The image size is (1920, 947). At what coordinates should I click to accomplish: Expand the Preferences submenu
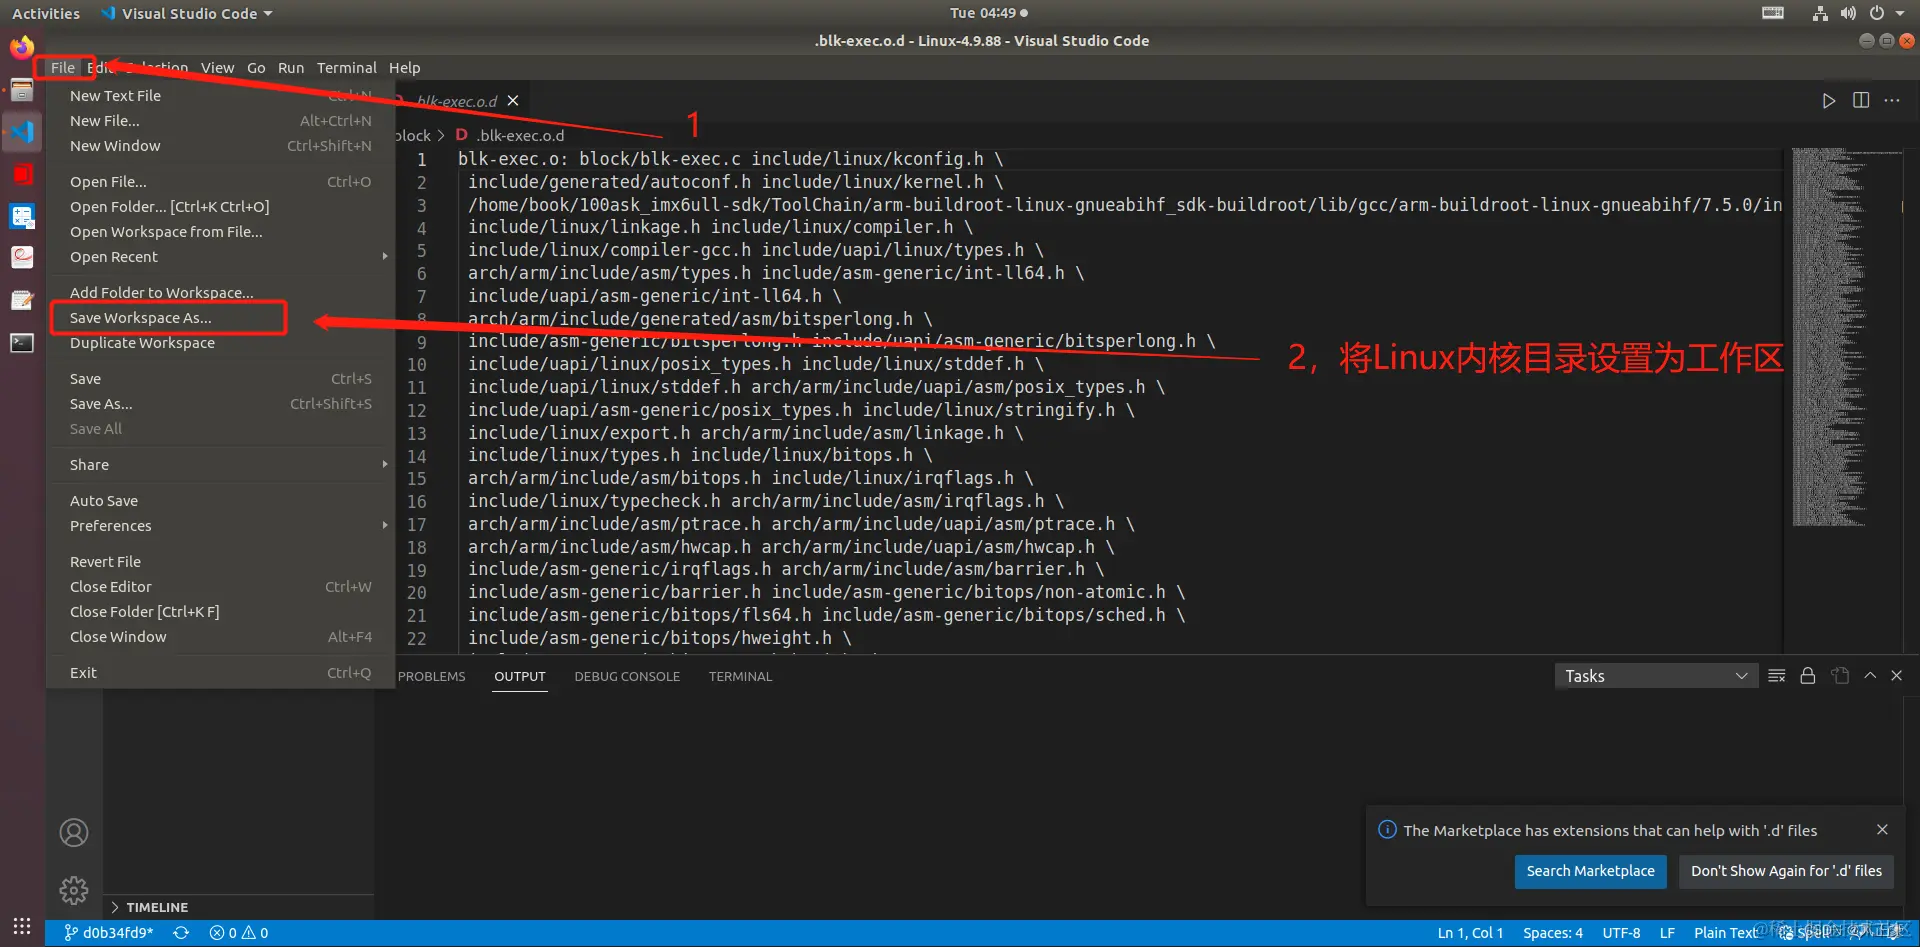pos(221,526)
